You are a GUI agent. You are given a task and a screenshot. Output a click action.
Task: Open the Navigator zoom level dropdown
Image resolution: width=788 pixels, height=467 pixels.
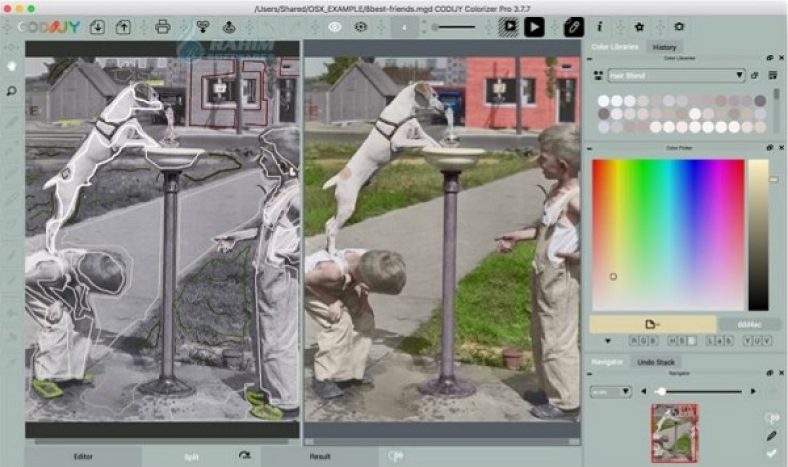click(x=610, y=391)
